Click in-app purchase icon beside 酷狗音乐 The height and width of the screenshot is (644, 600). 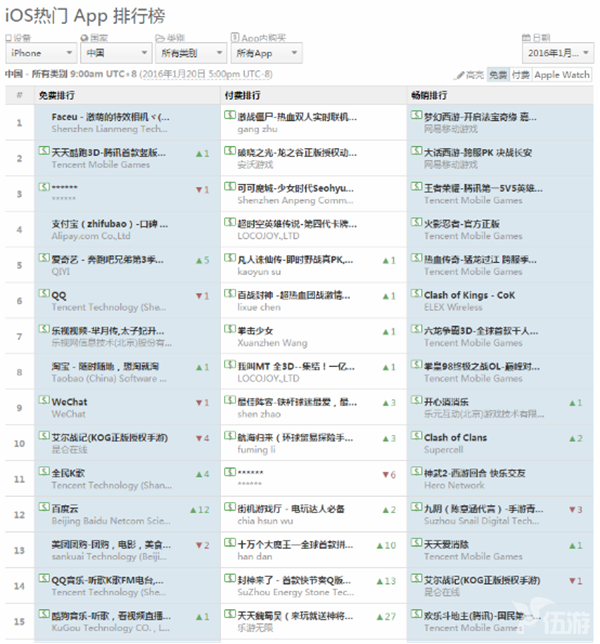coord(44,614)
